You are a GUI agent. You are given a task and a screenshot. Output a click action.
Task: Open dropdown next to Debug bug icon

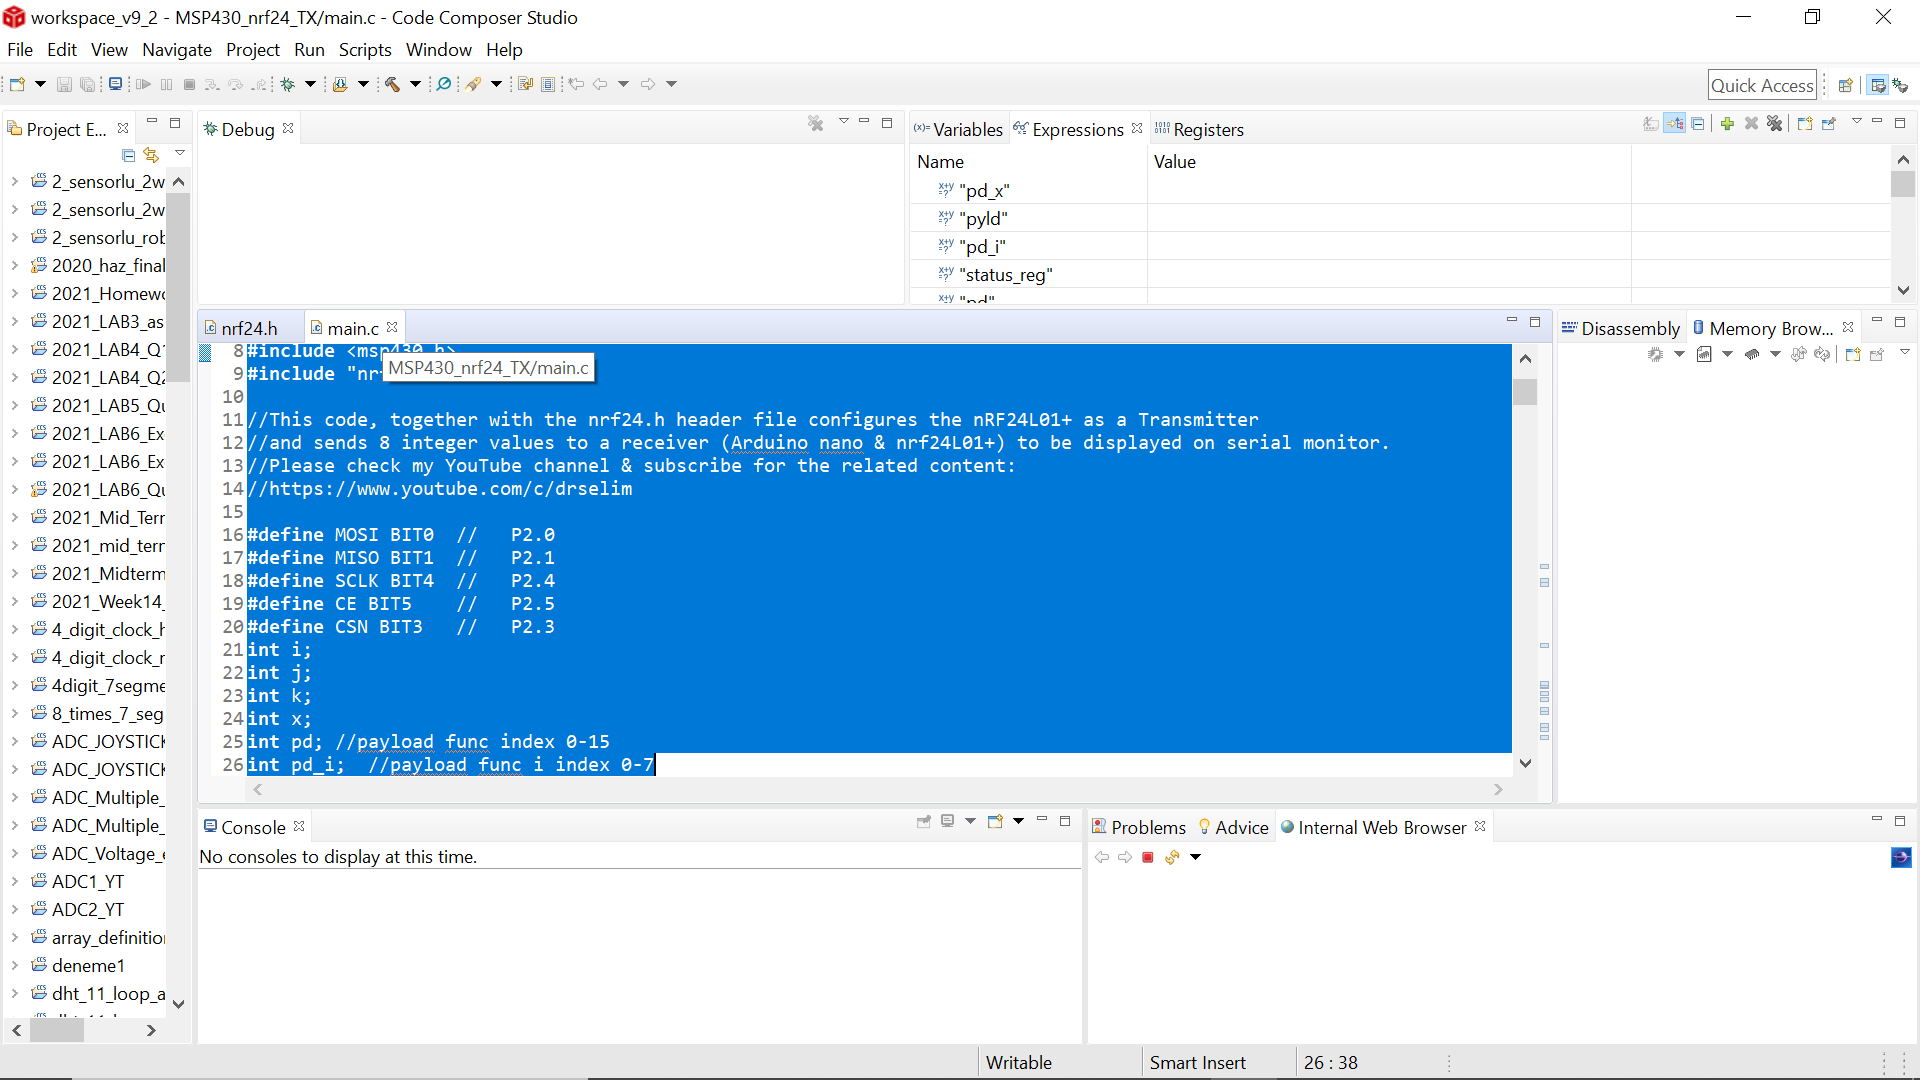[x=310, y=84]
